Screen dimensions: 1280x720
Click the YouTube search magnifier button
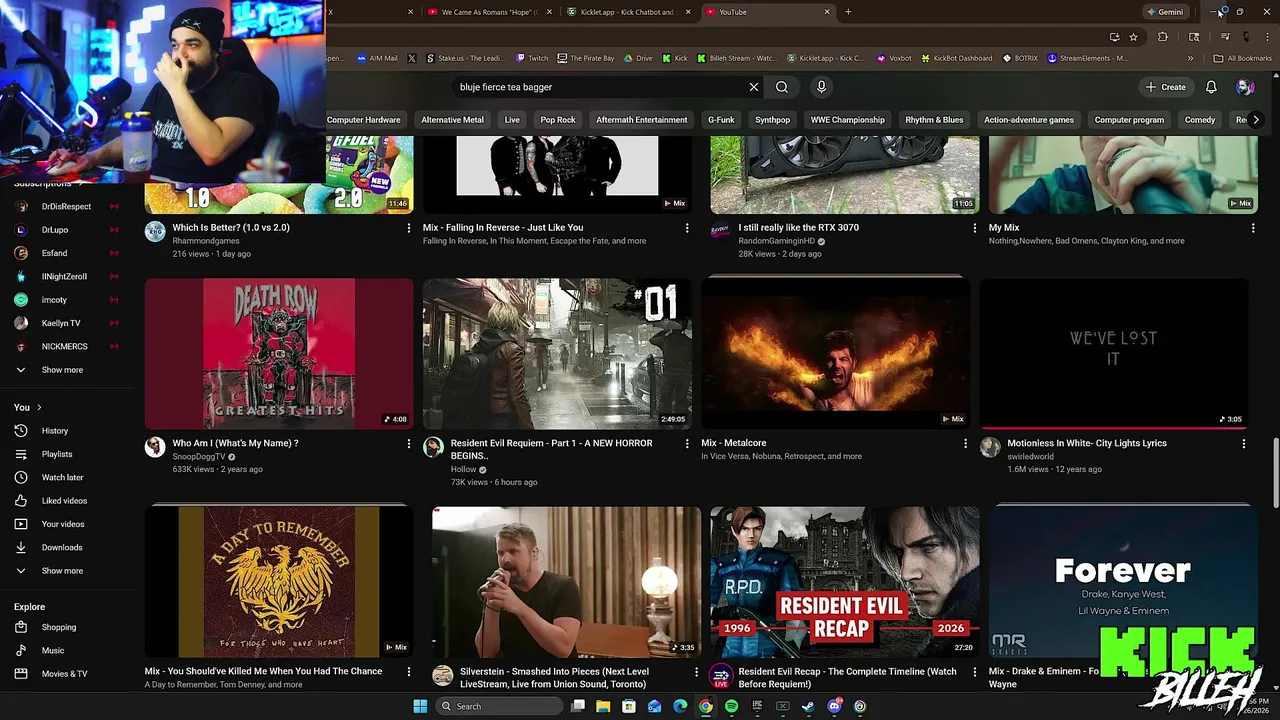pos(782,87)
